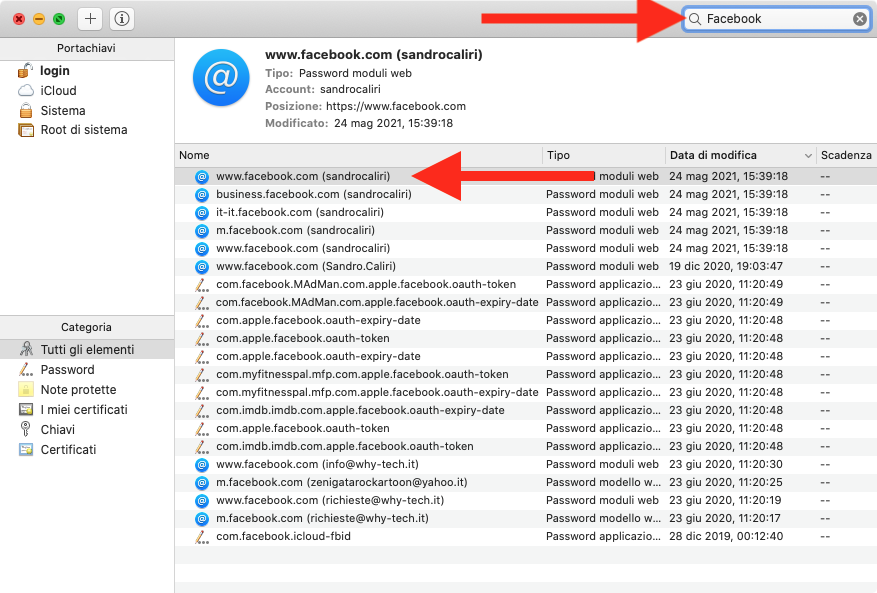Clear the Facebook search with the X button

860,19
